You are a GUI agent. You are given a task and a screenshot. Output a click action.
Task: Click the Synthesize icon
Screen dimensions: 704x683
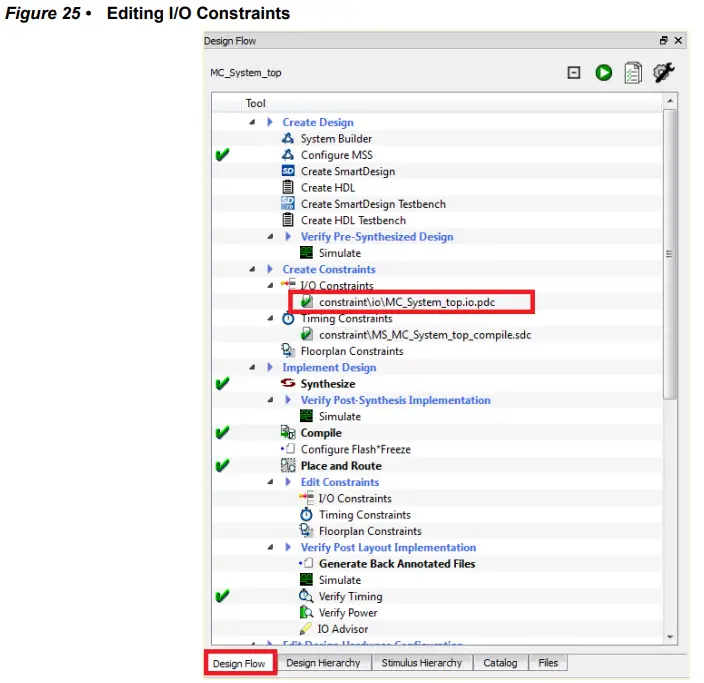(289, 384)
